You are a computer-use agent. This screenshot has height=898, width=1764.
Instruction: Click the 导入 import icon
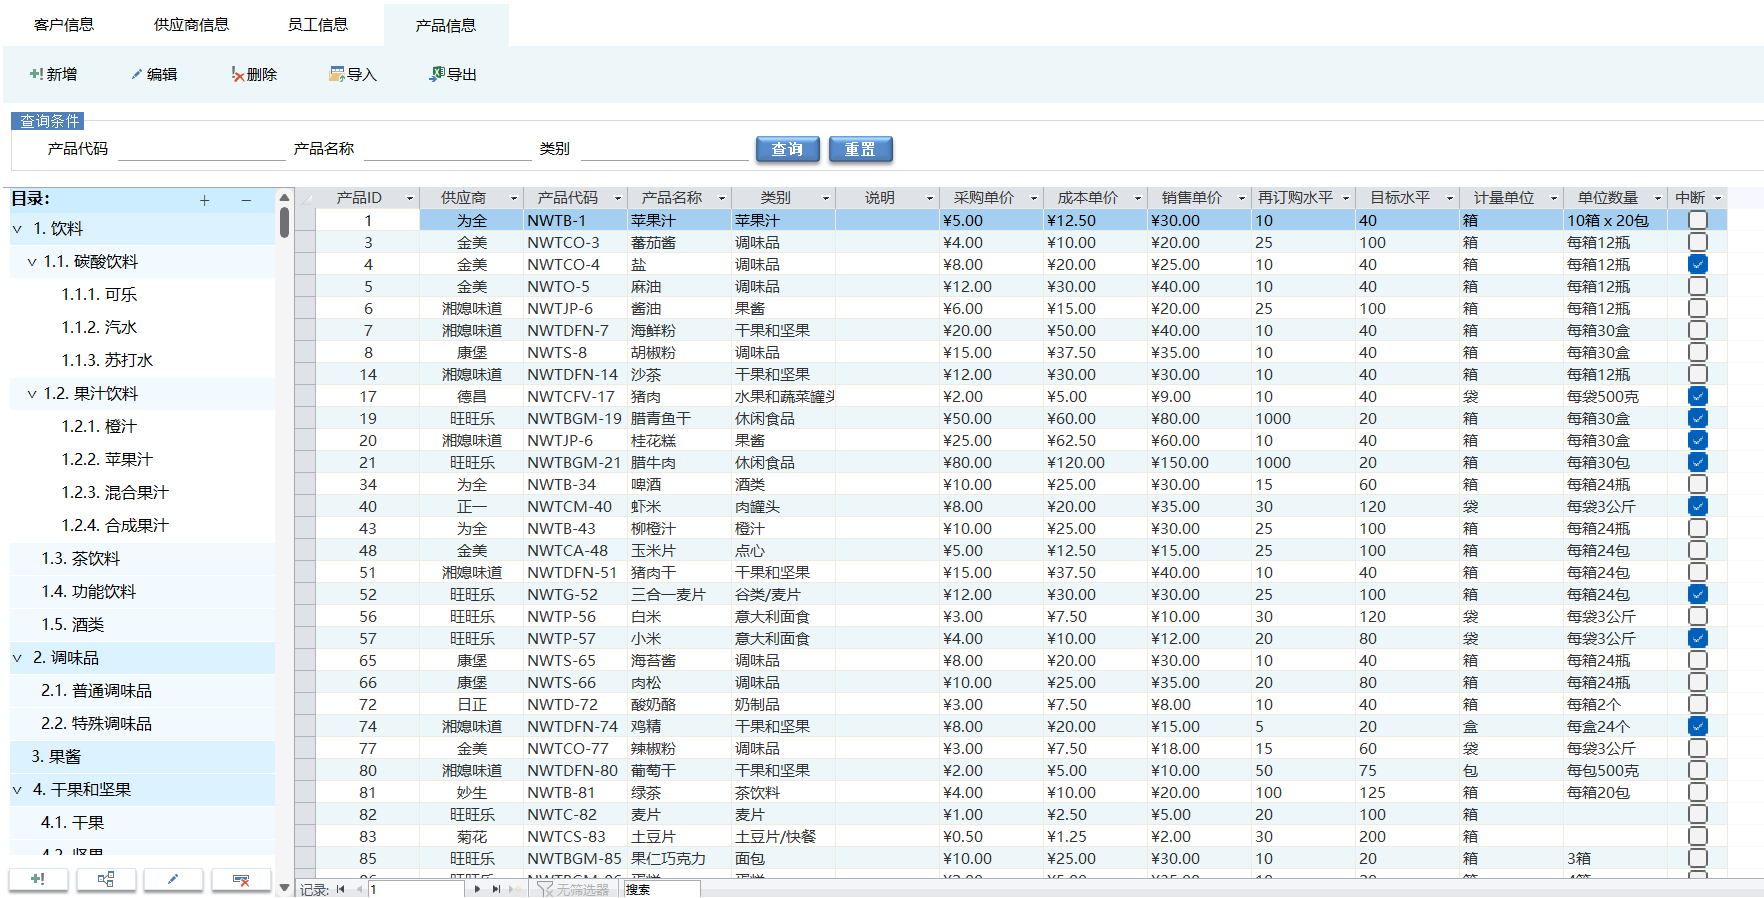point(337,74)
